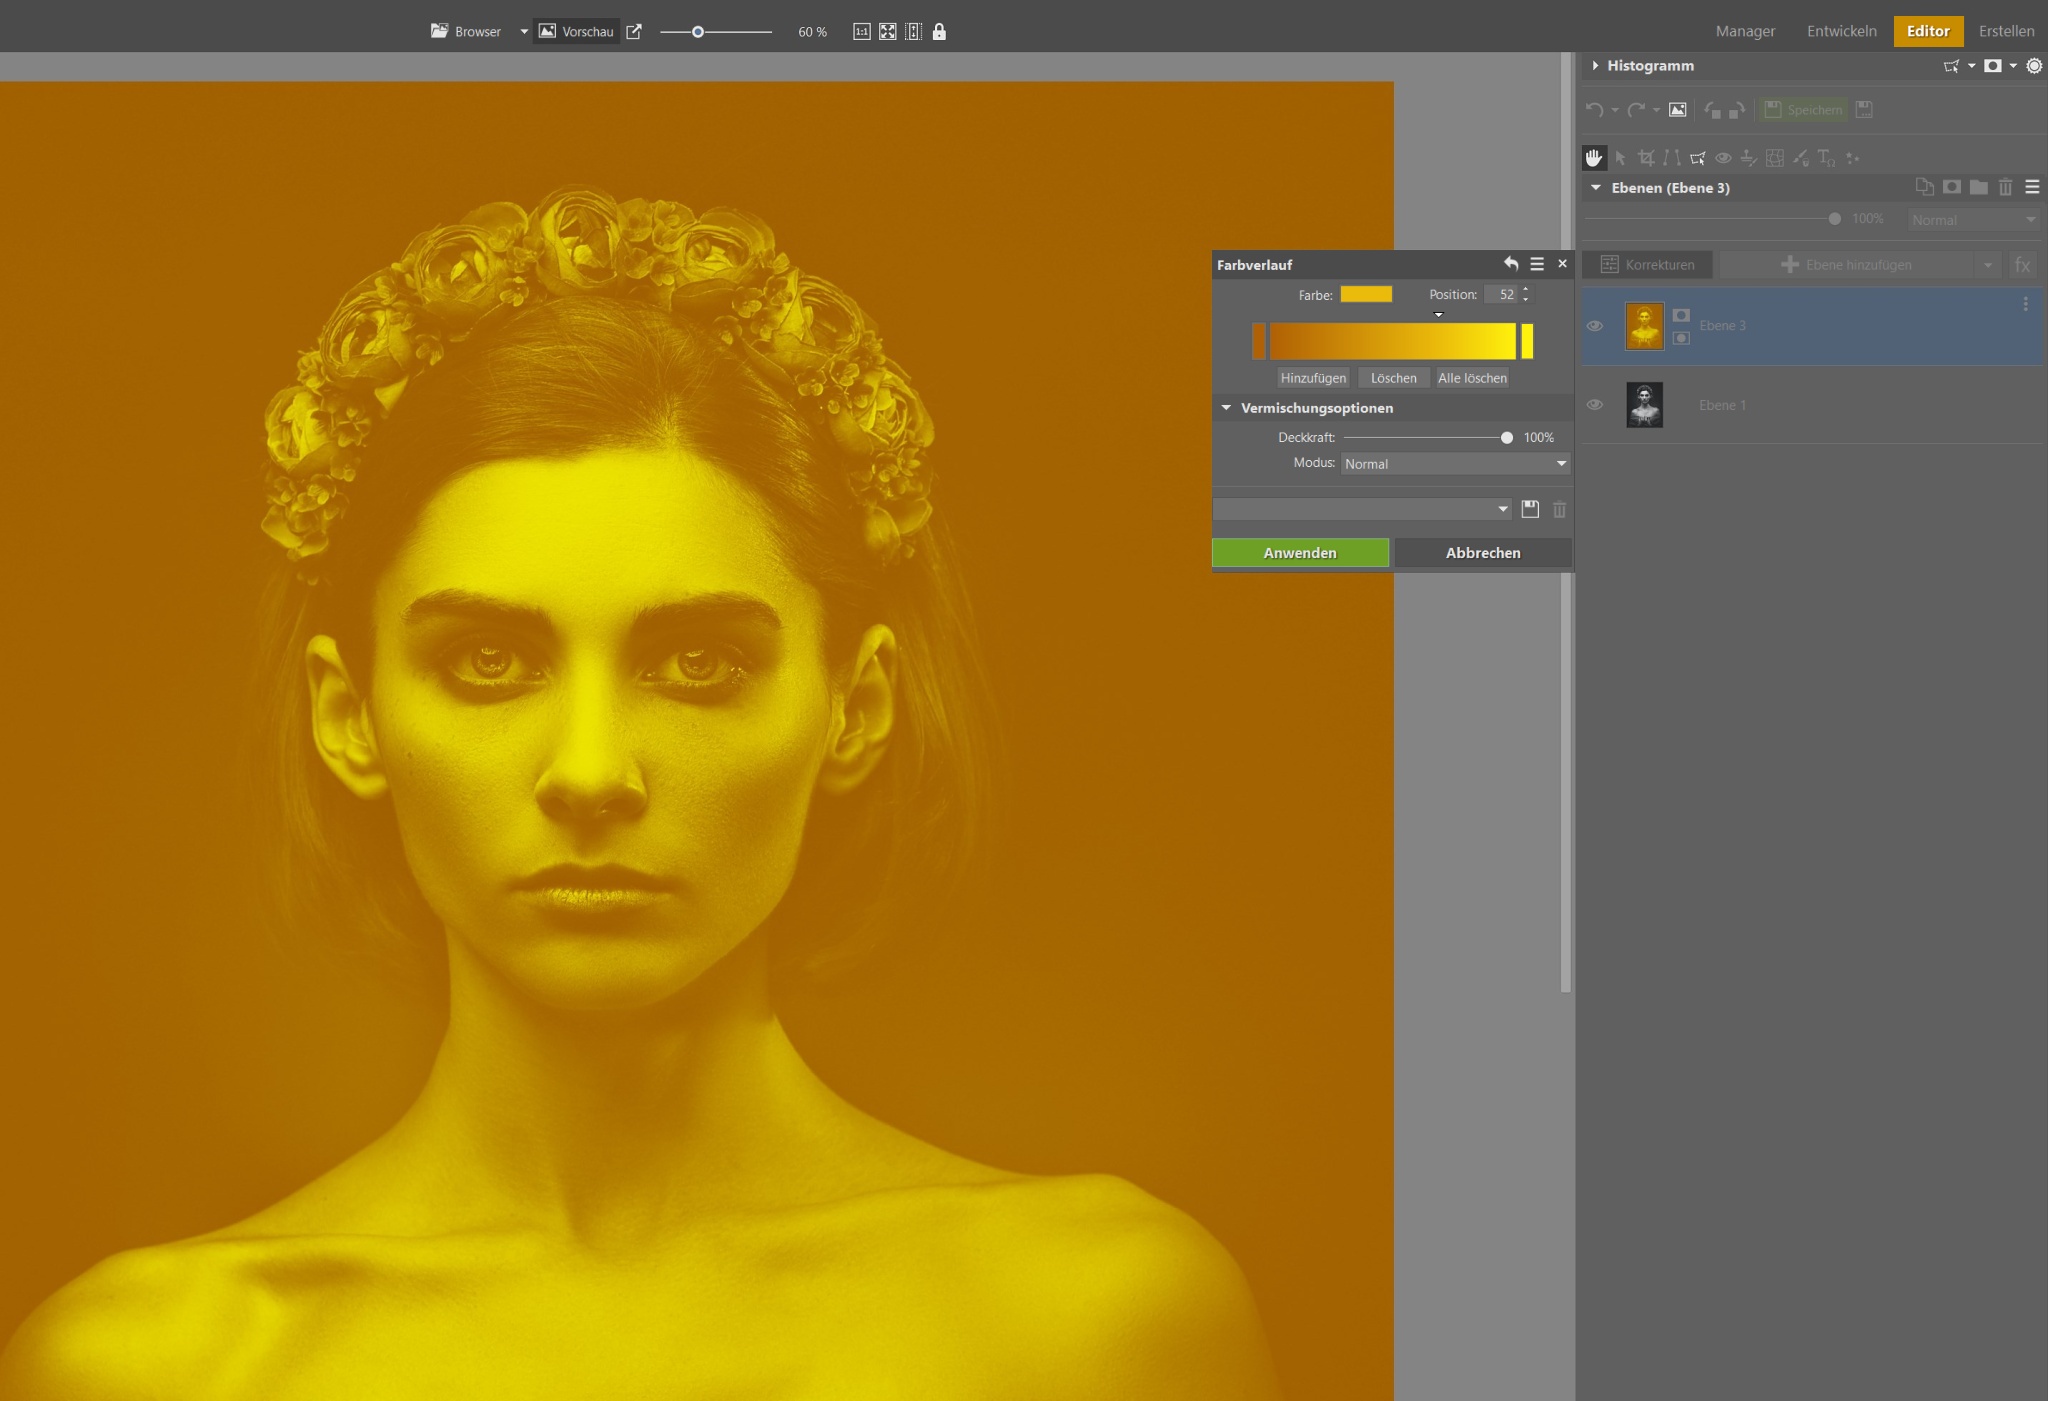Viewport: 2048px width, 1401px height.
Task: Open Ebene hinzufügen dropdown arrow
Action: [x=1988, y=265]
